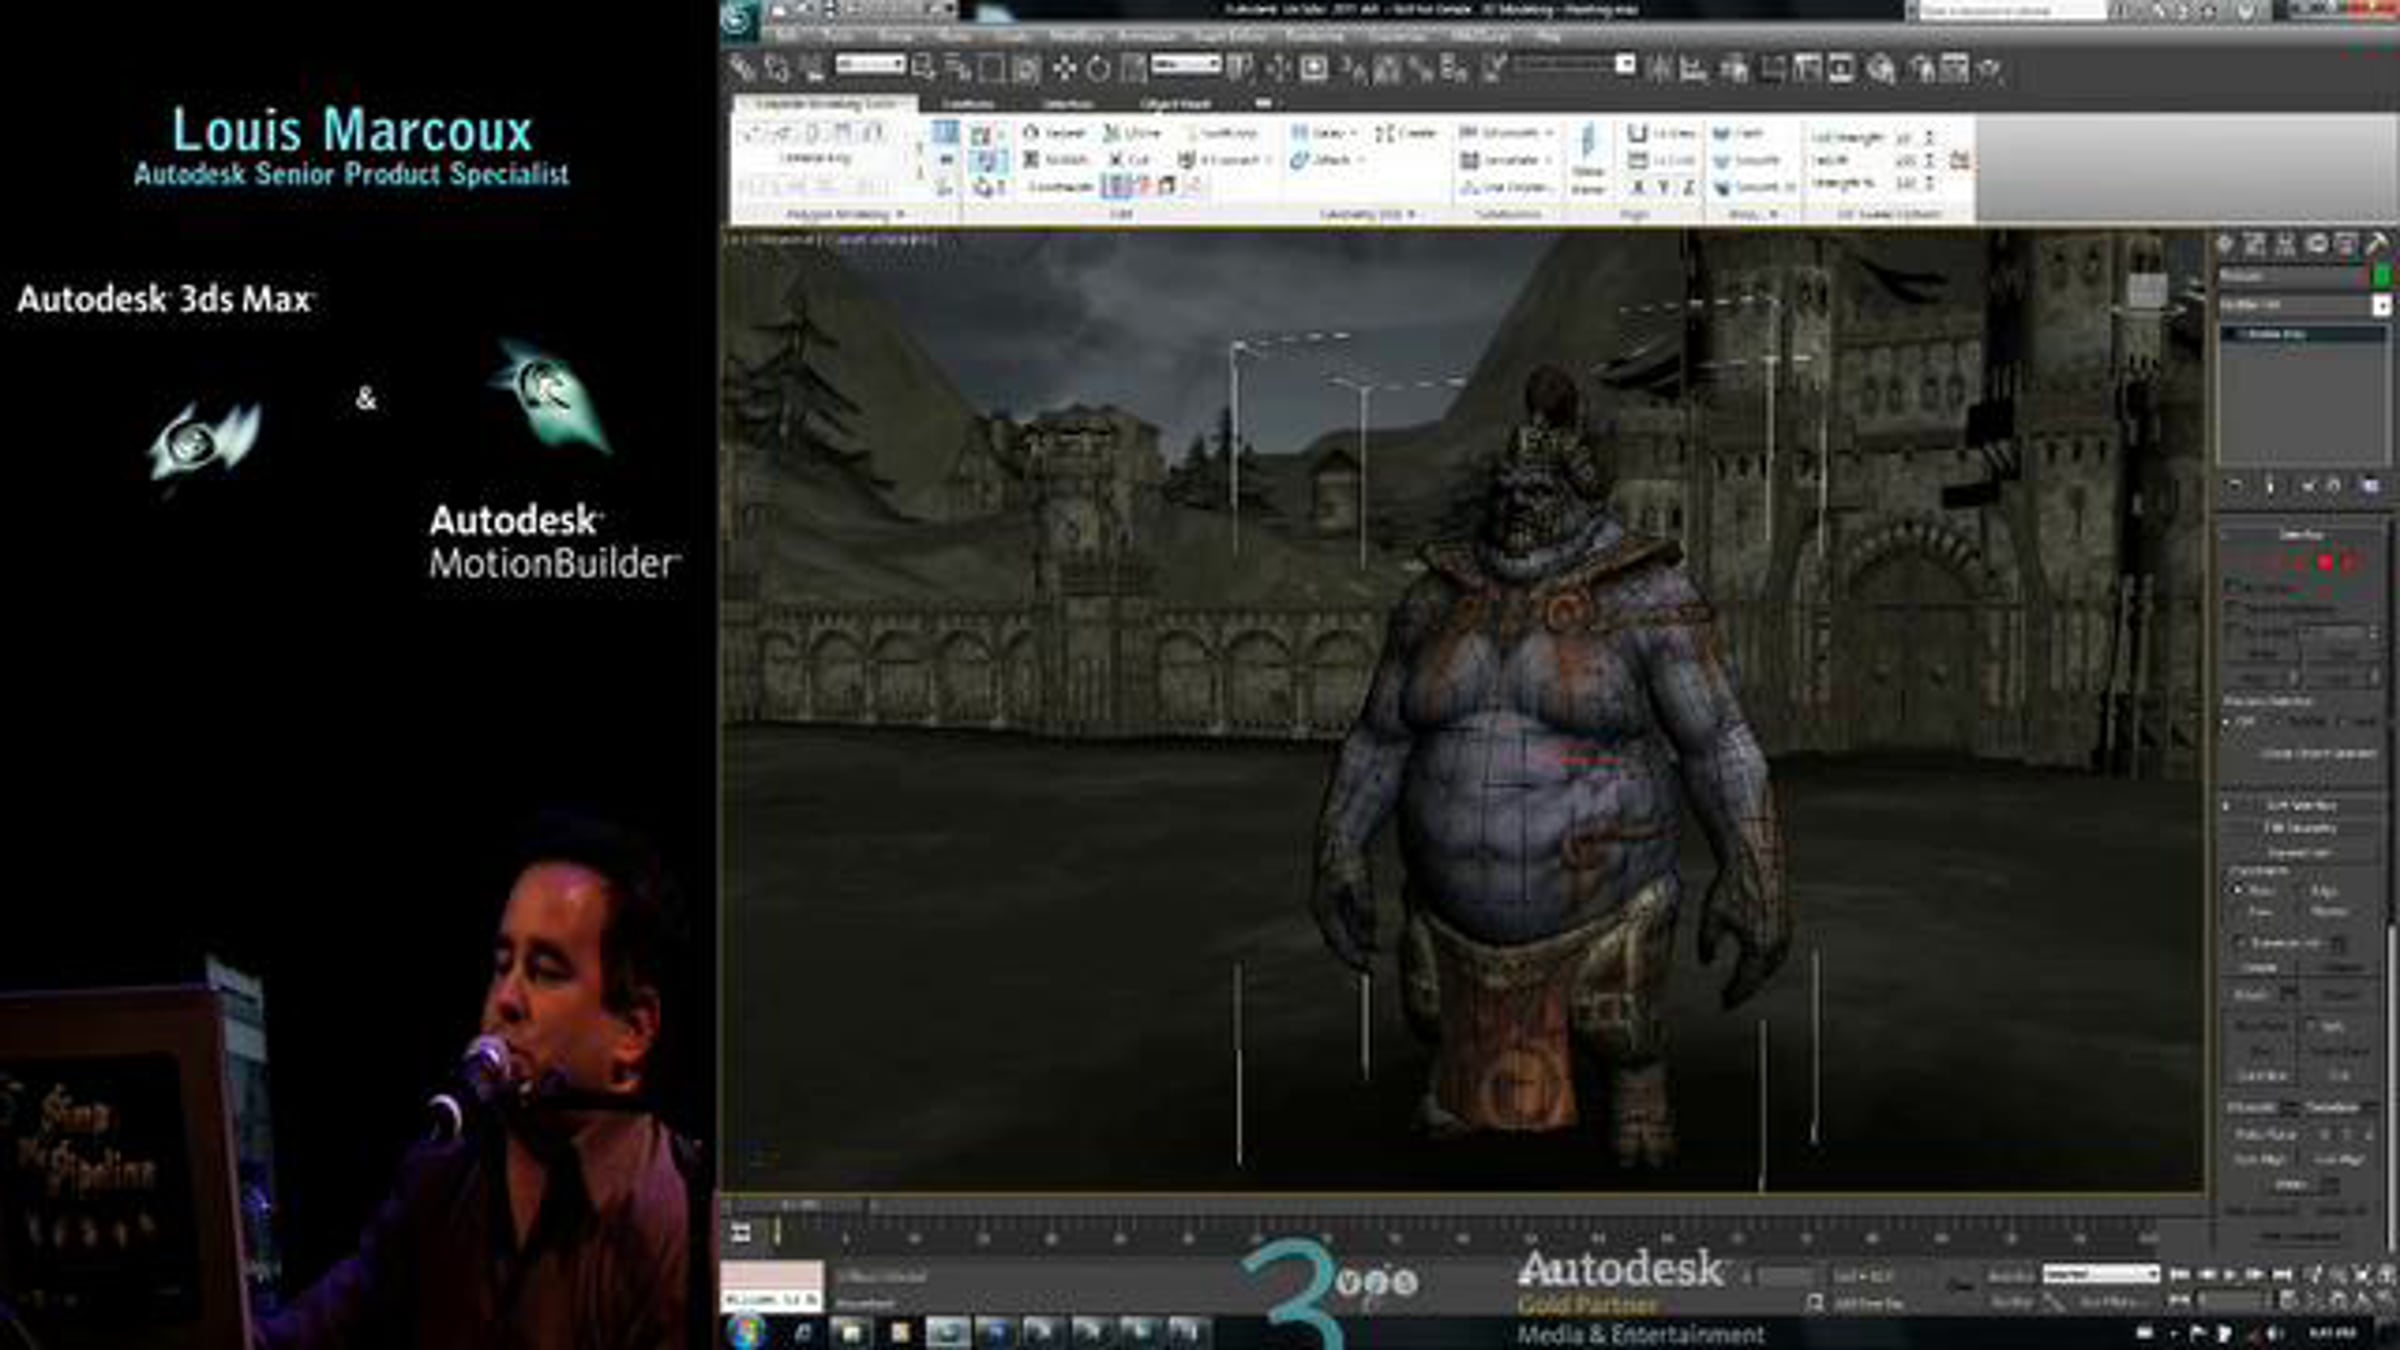2400x1350 pixels.
Task: Click the green object color swatch
Action: coord(2380,275)
